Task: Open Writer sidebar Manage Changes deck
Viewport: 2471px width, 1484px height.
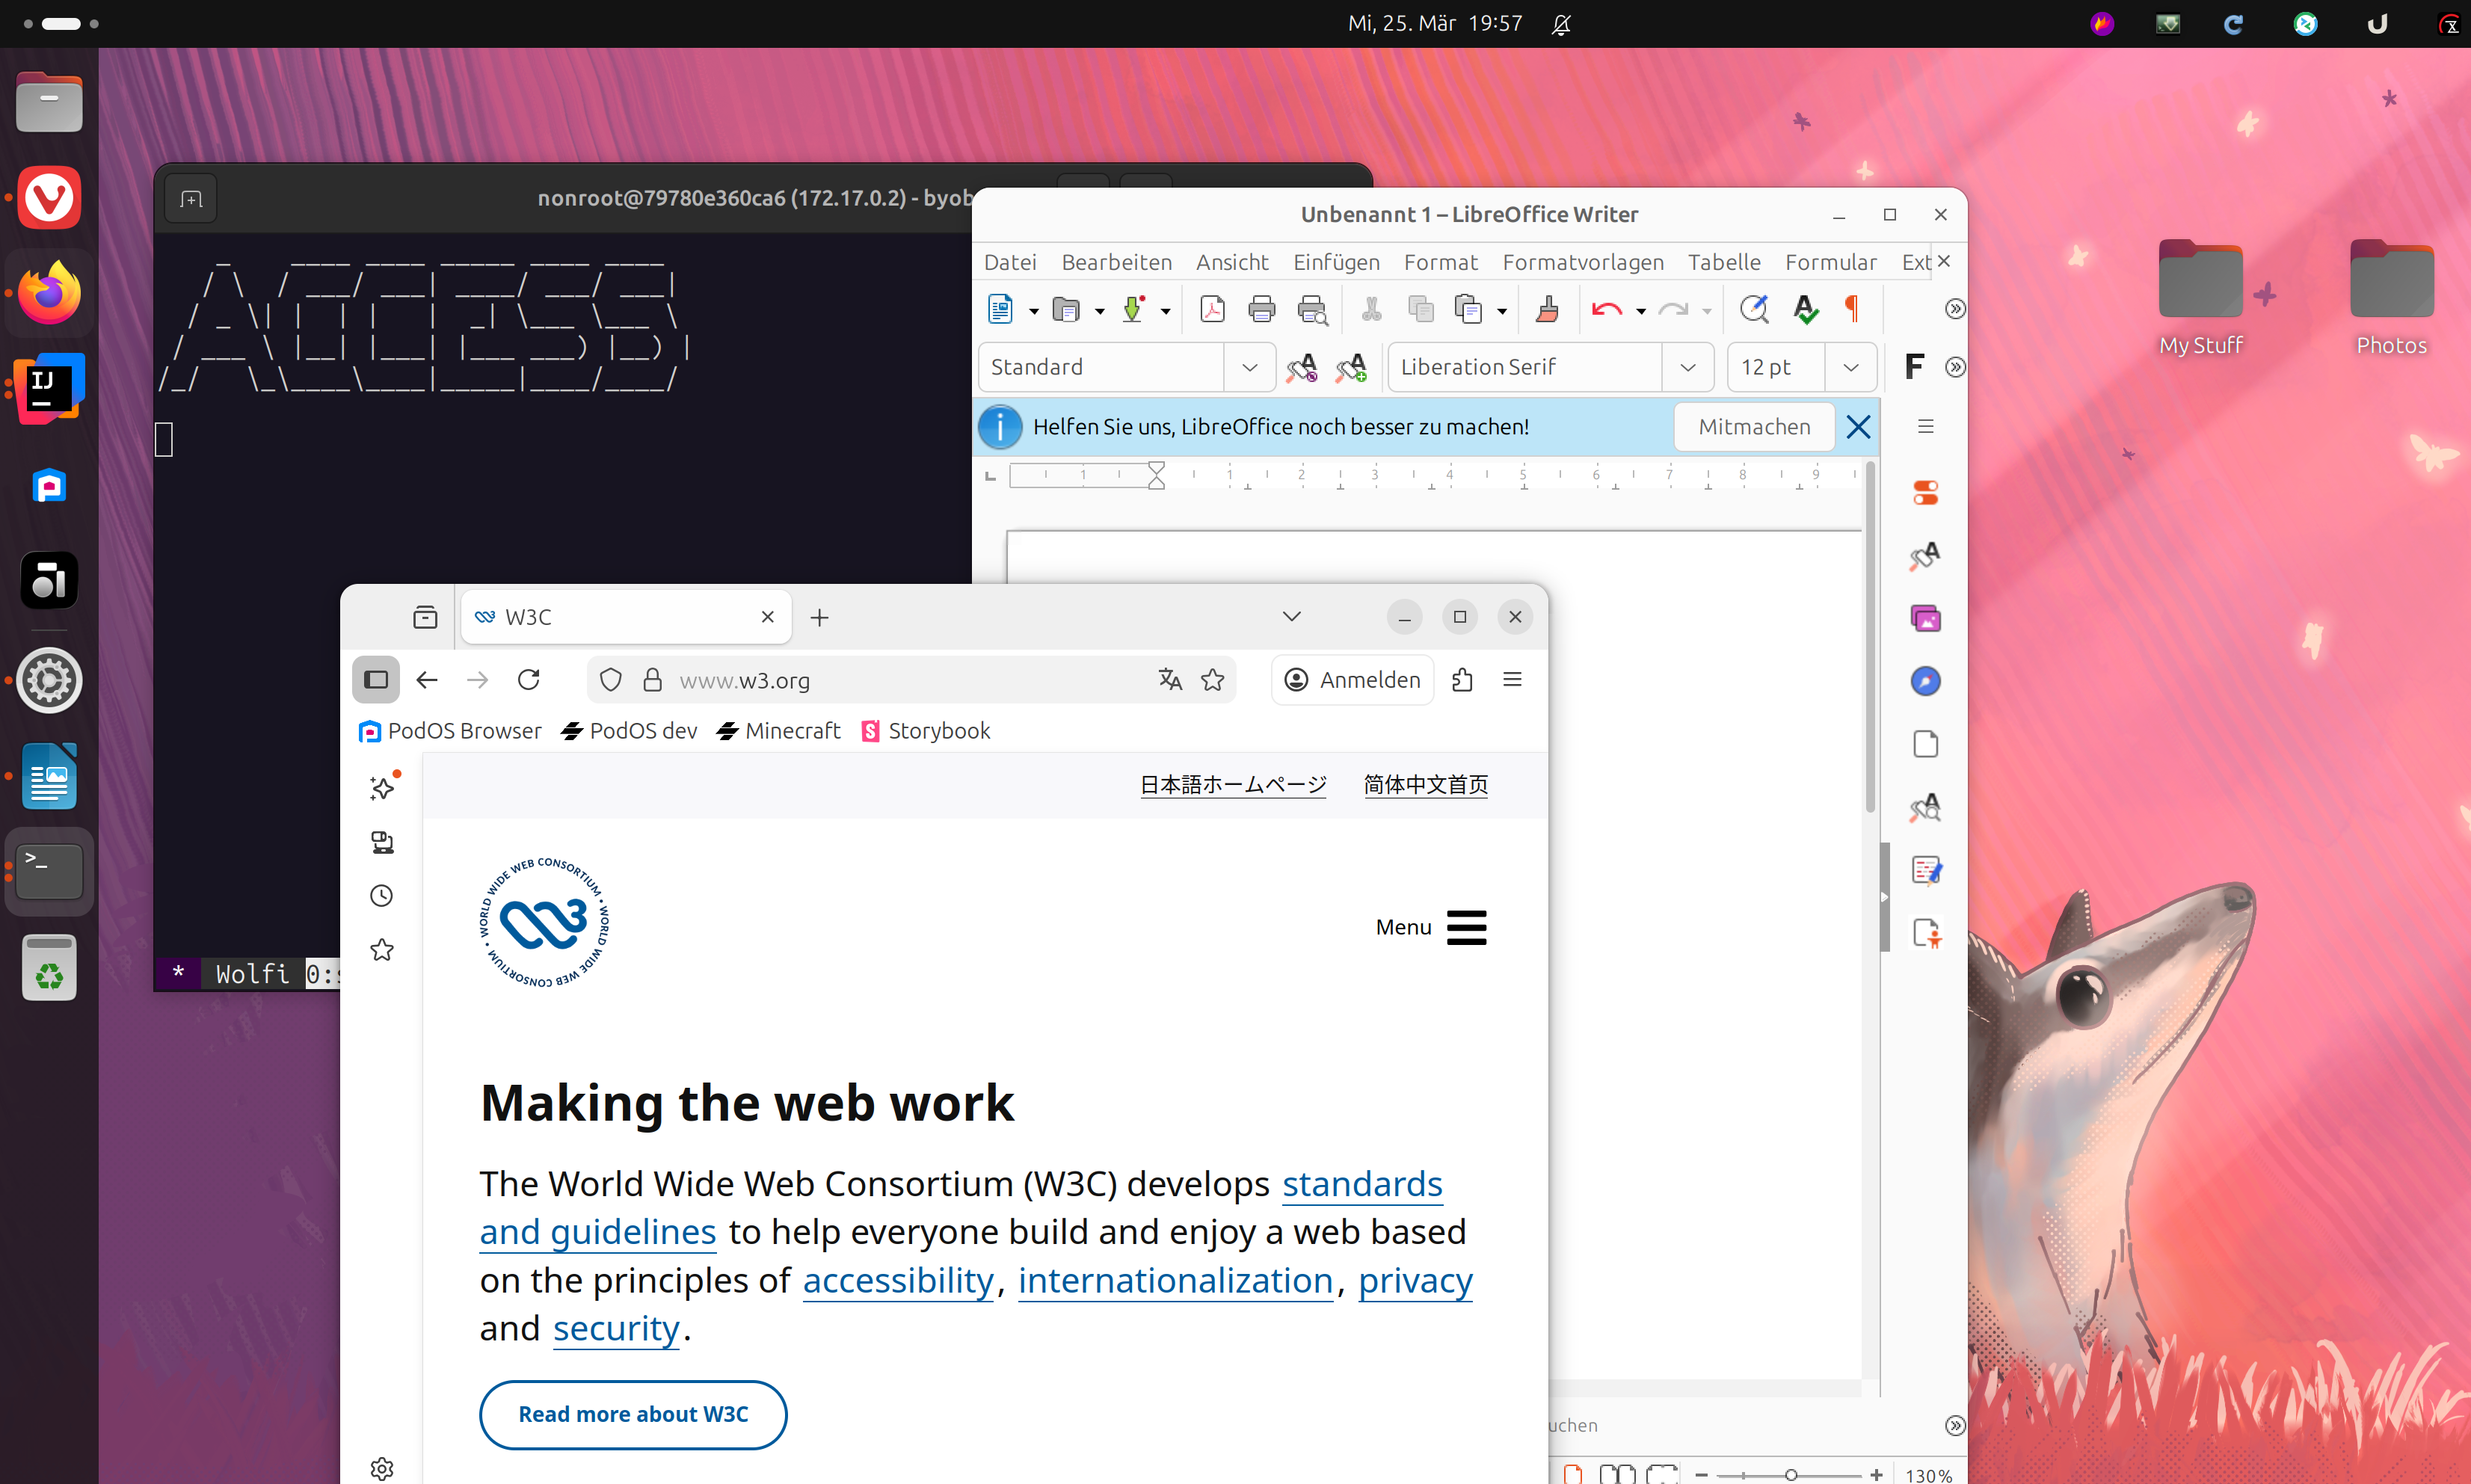Action: tap(1926, 870)
